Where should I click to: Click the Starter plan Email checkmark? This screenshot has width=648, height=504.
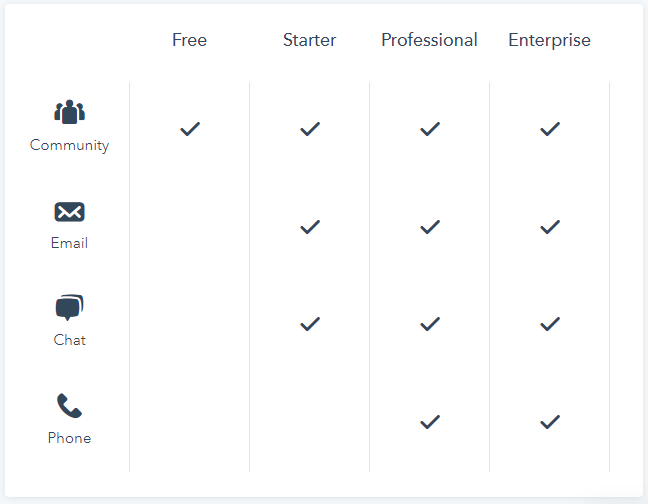(310, 227)
